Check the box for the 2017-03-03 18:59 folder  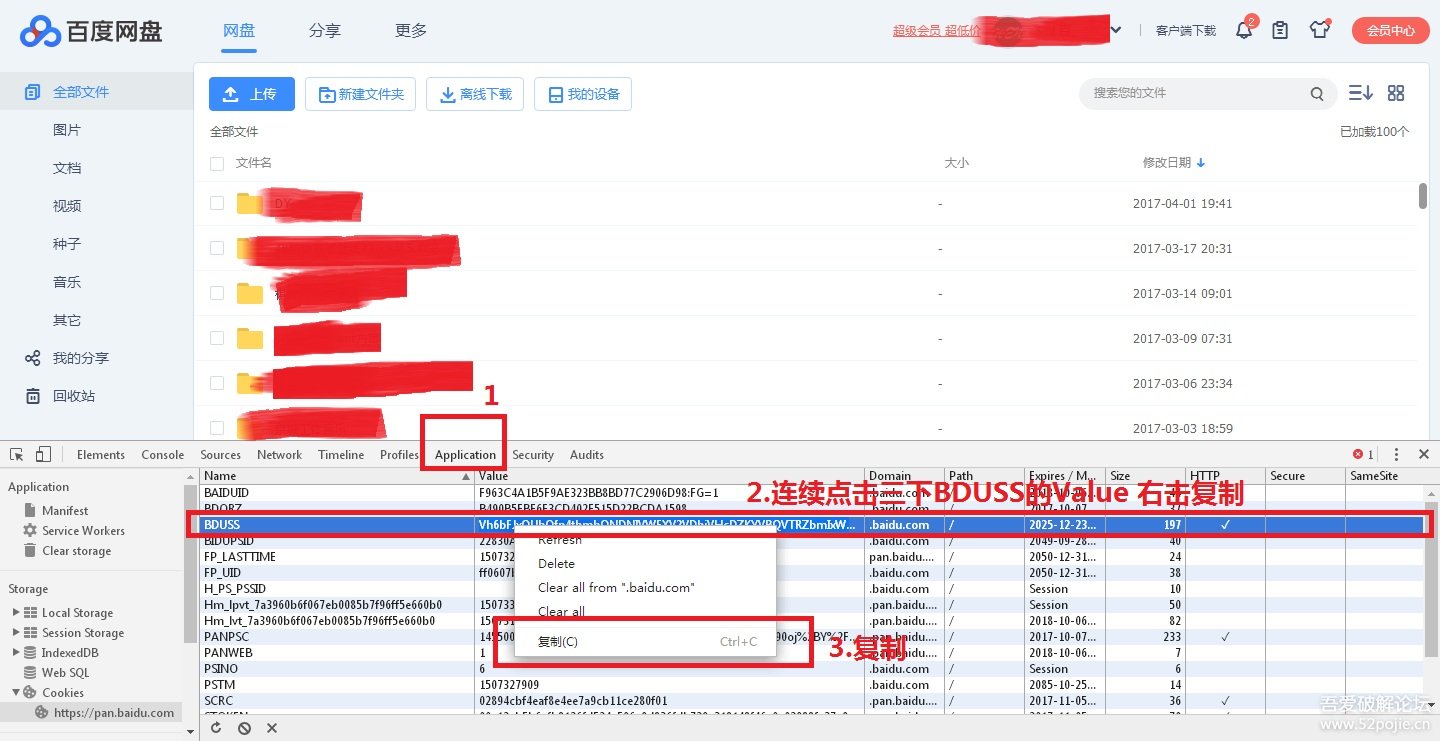(217, 428)
